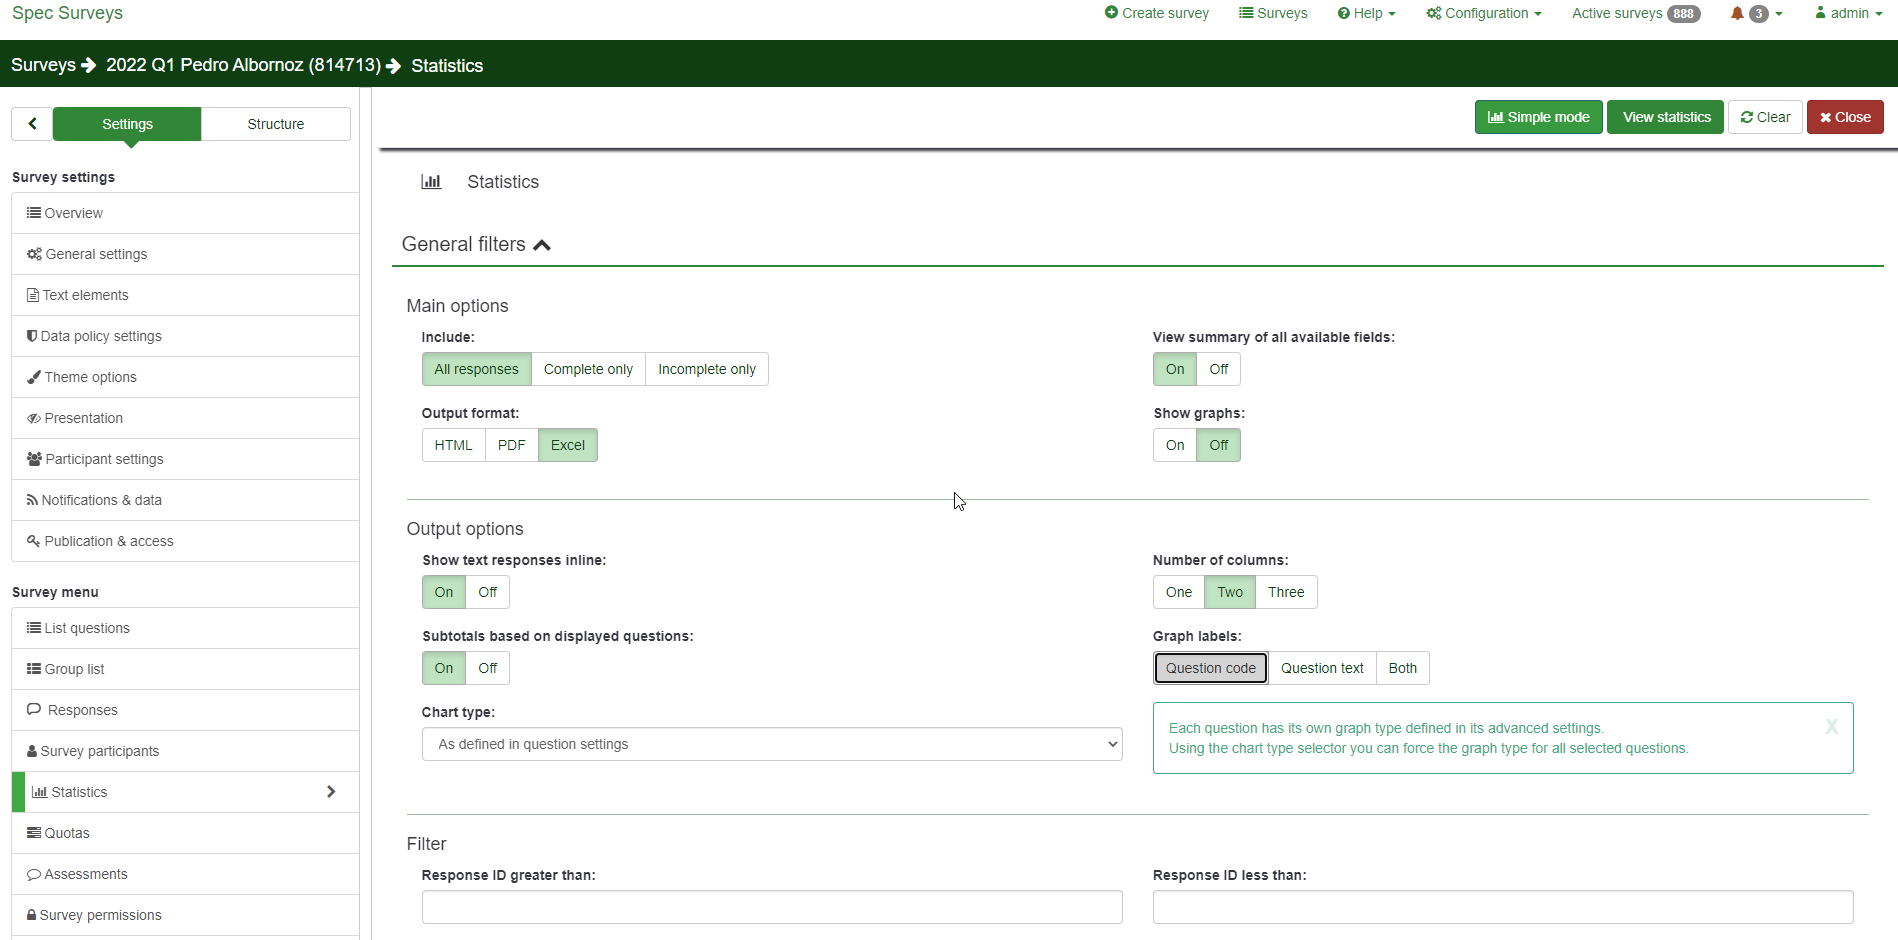1898x940 pixels.
Task: Open Survey permissions lock item
Action: pyautogui.click(x=100, y=915)
